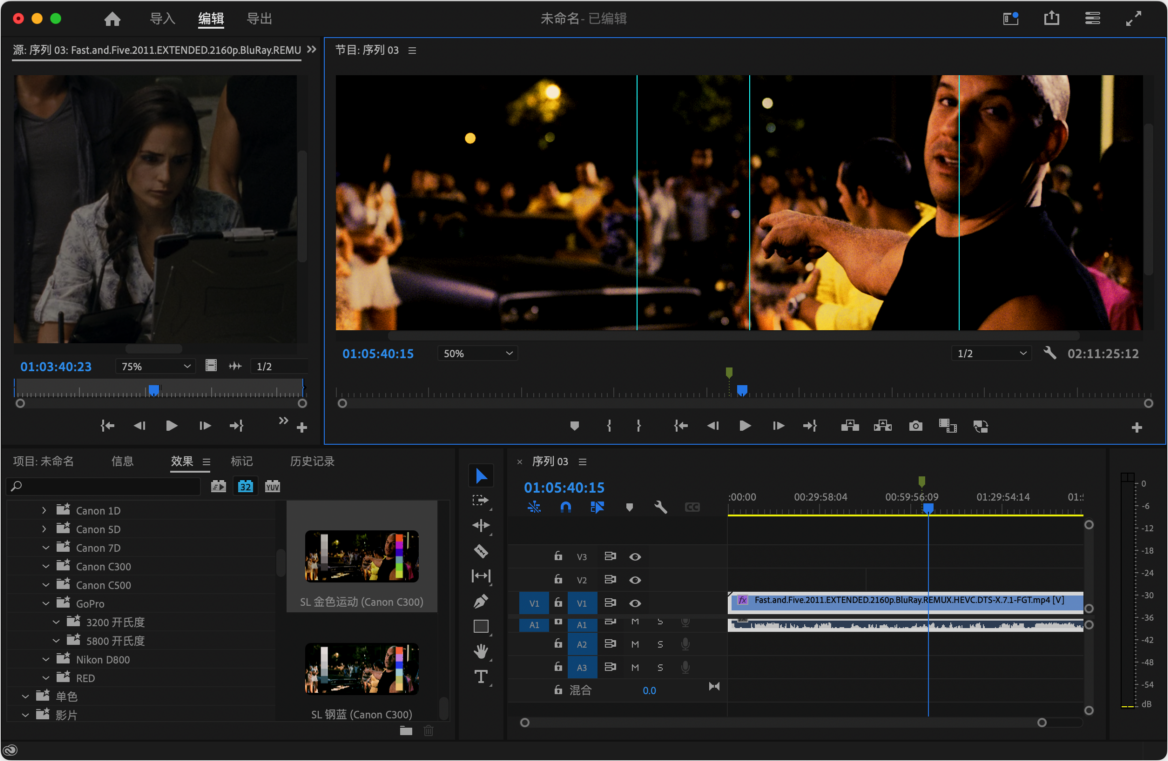Click Go to In point in Program monitor

[x=680, y=426]
